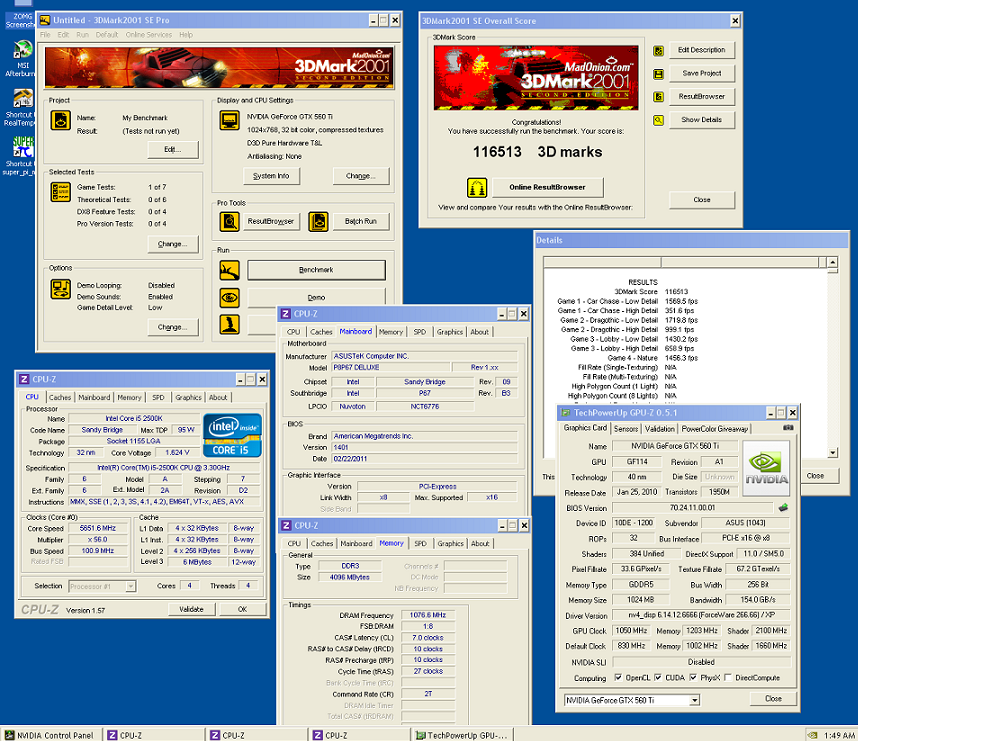This screenshot has height=756, width=1008.
Task: Click the Core Speed value 5651.6 MHz
Action: [x=98, y=528]
